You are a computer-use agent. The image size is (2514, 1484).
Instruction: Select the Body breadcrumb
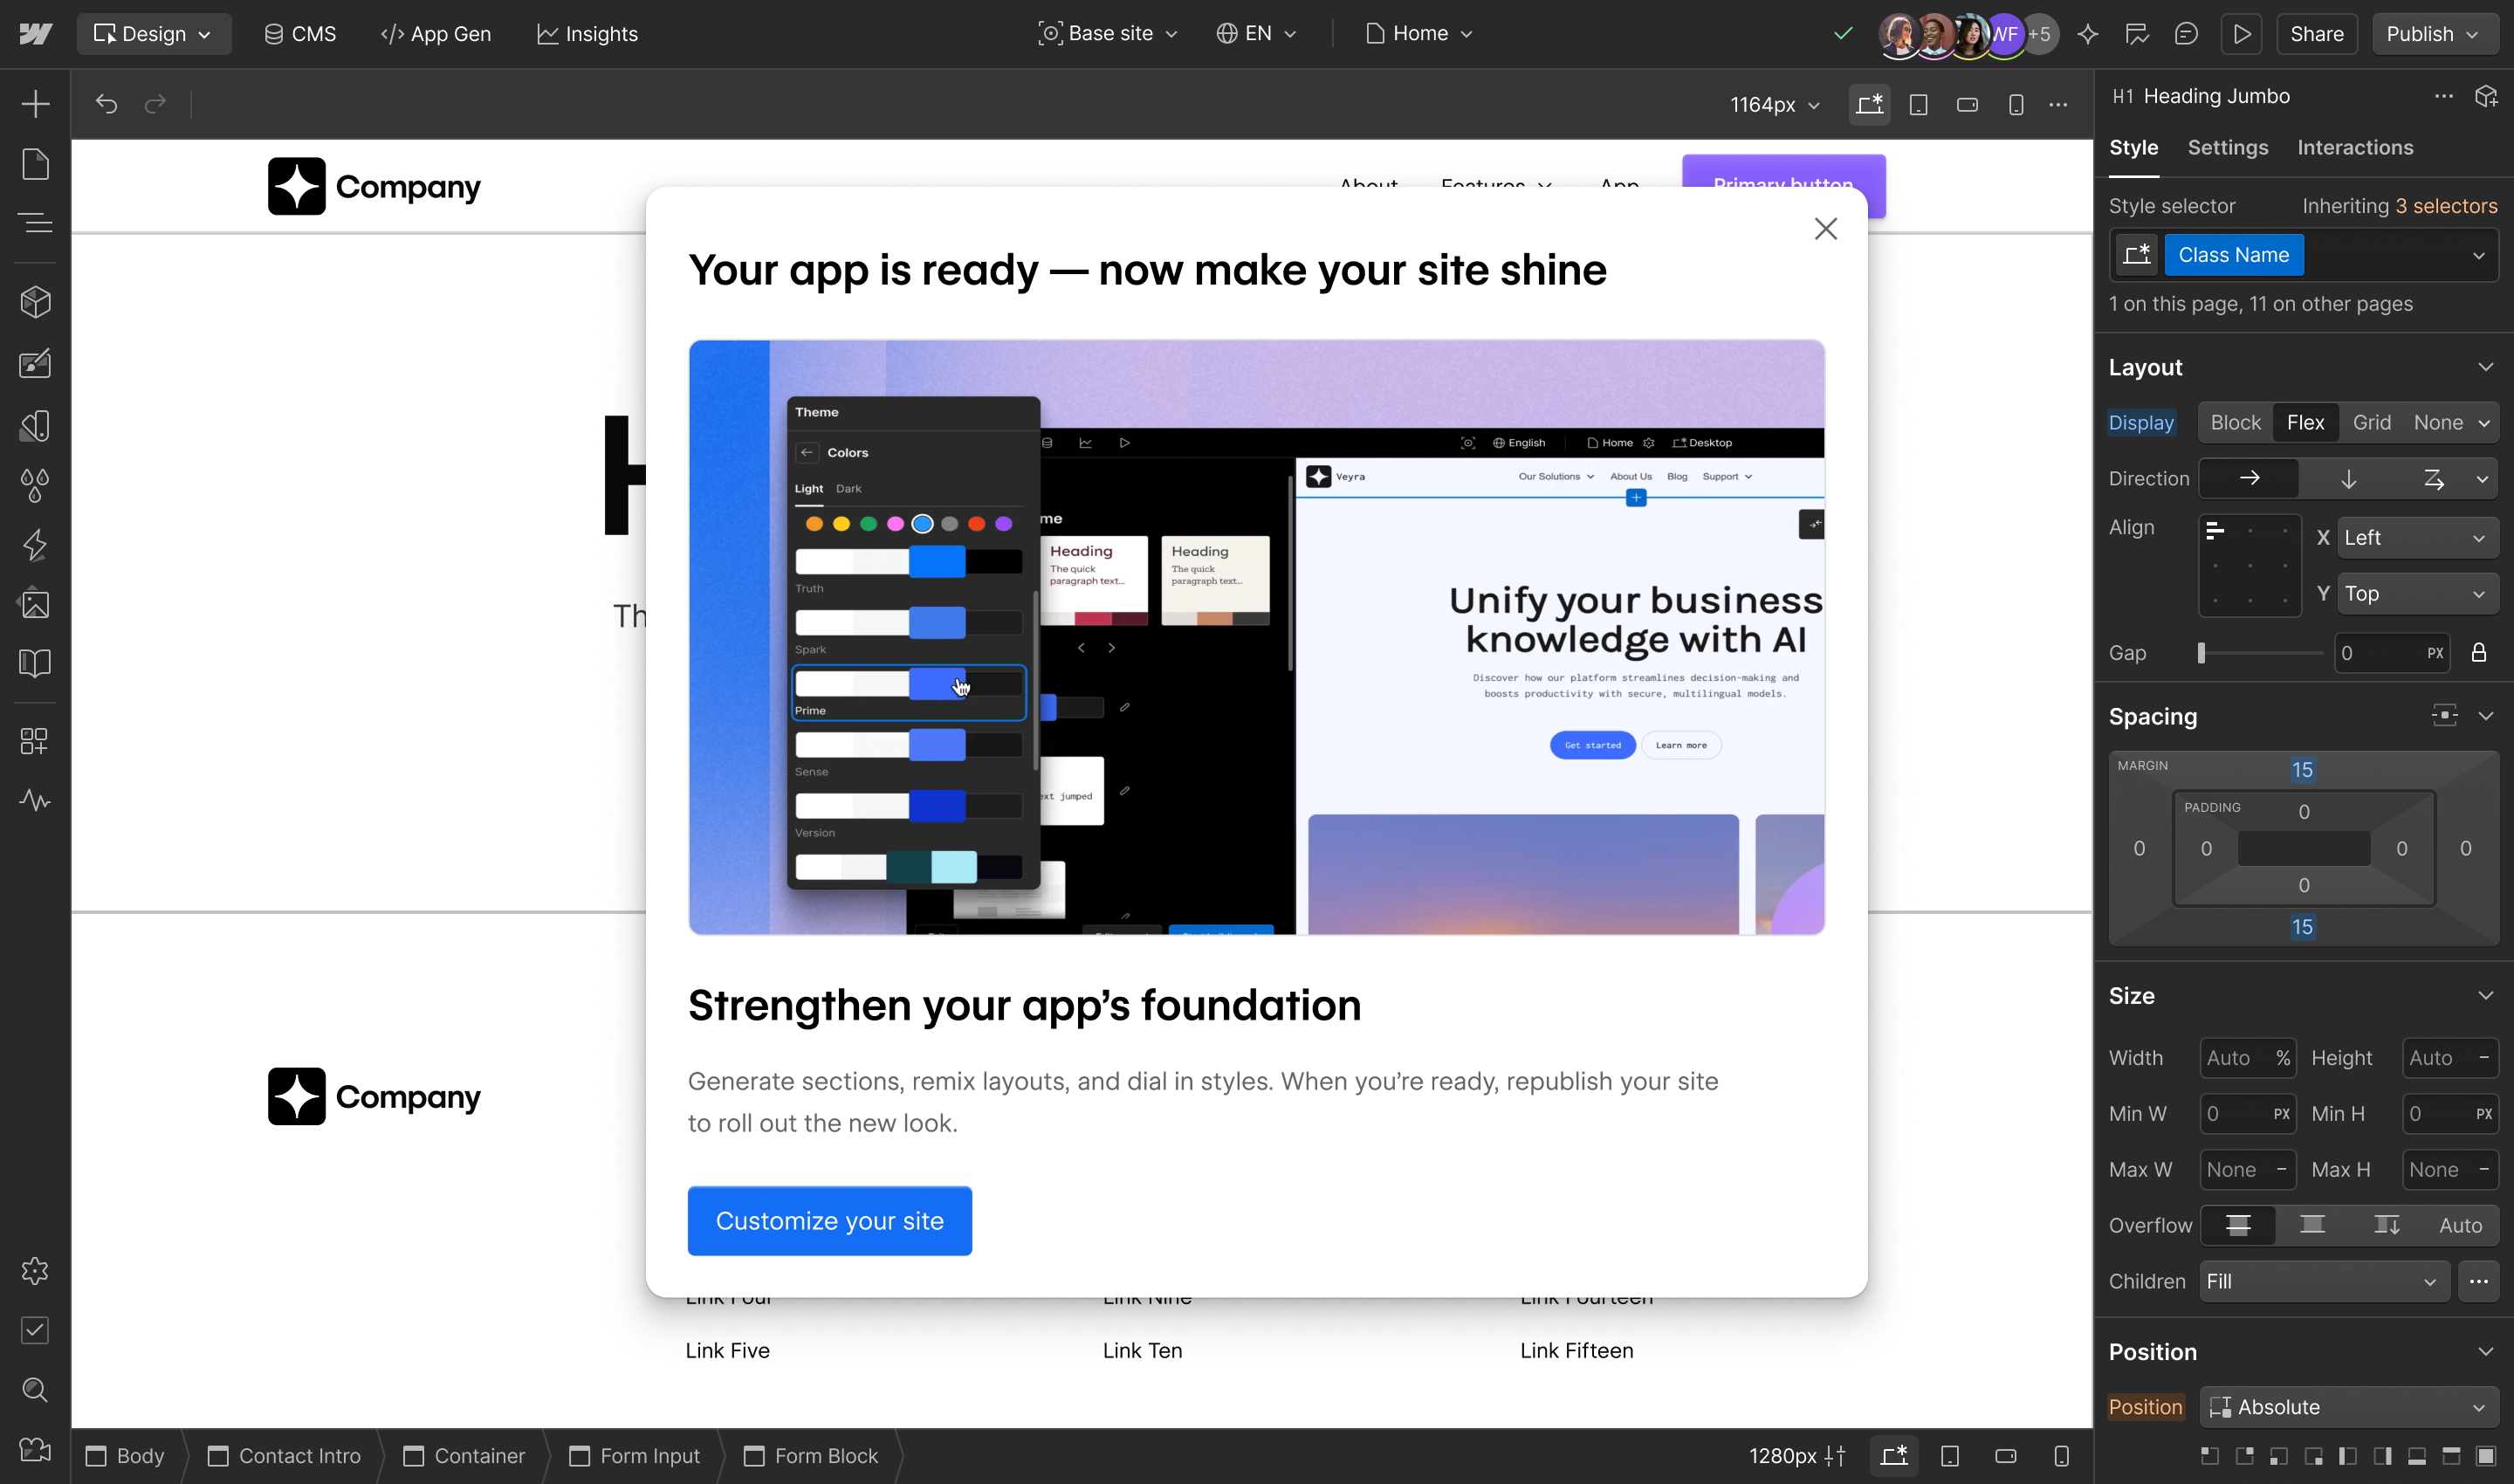(126, 1456)
